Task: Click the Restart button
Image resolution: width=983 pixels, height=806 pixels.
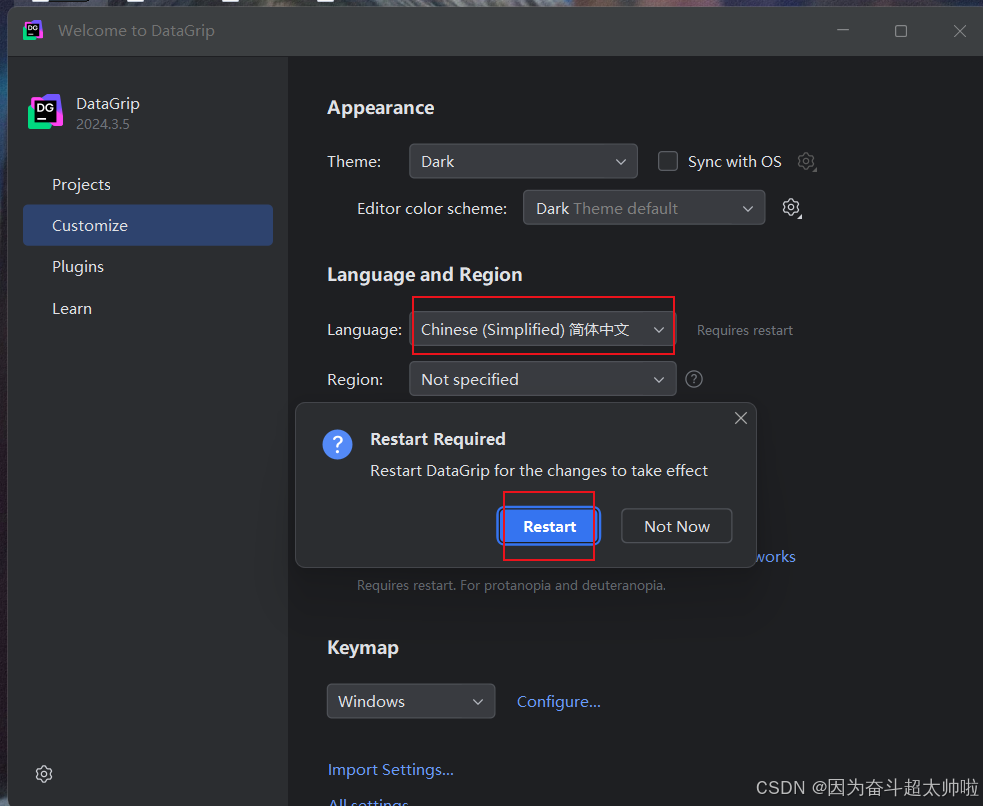Action: click(x=549, y=526)
